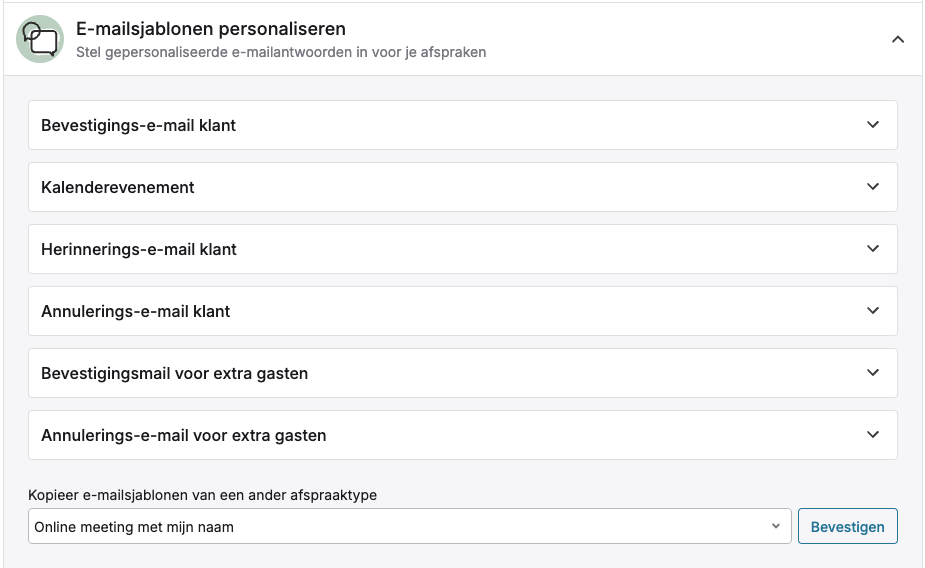Expand Annulerings-e-mail voor extra gasten section

point(462,435)
